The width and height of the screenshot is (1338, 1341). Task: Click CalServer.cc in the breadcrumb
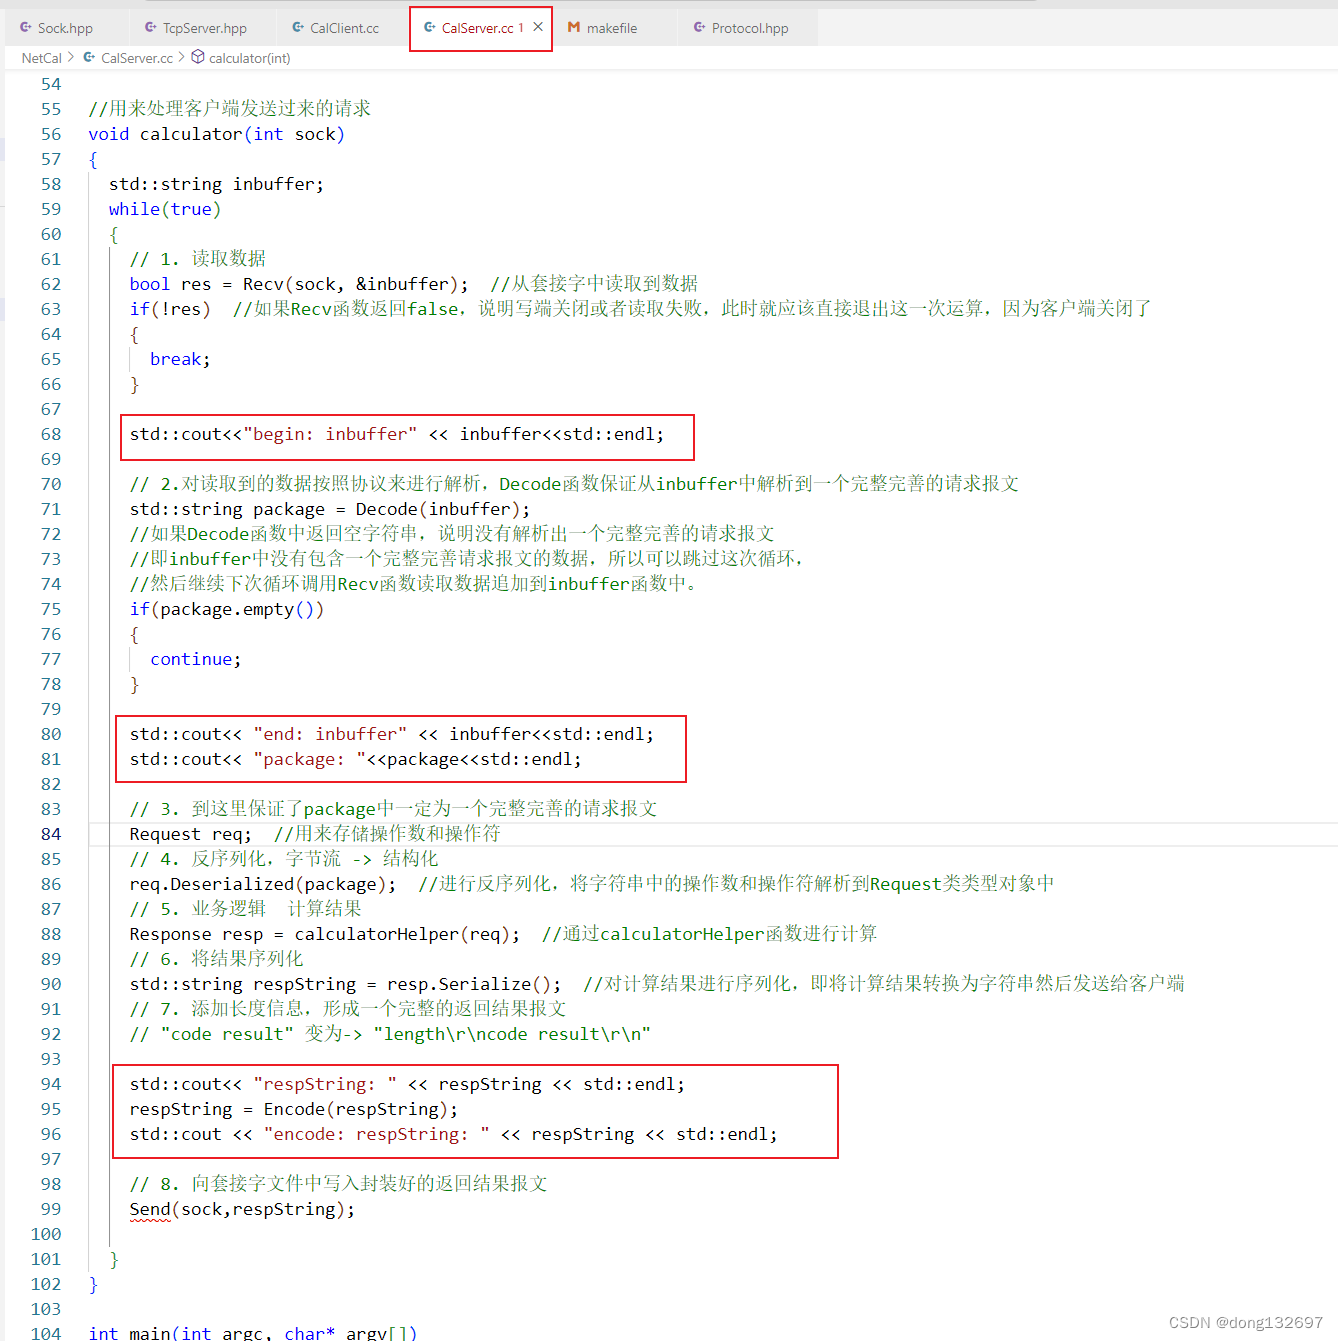click(137, 58)
